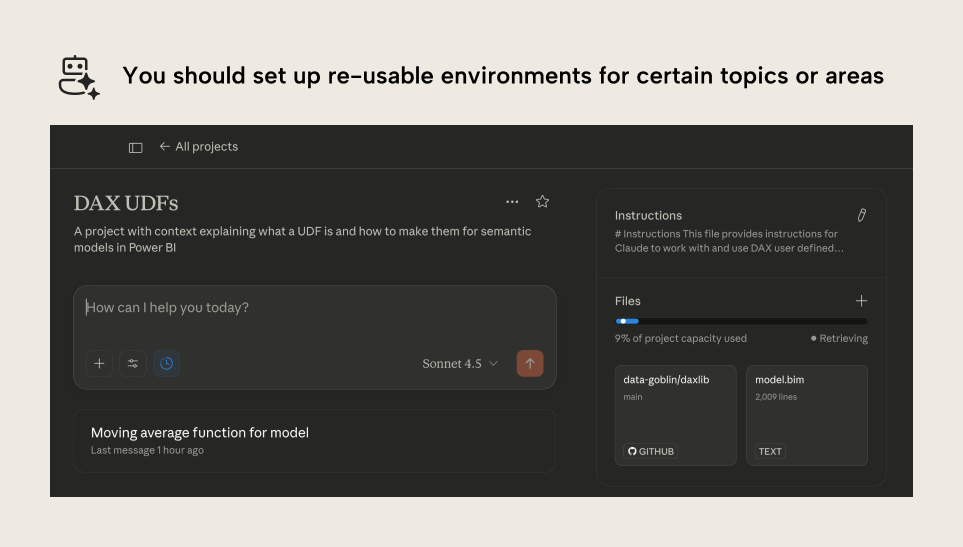
Task: Click the TEXT badge on model.bim
Action: (770, 451)
